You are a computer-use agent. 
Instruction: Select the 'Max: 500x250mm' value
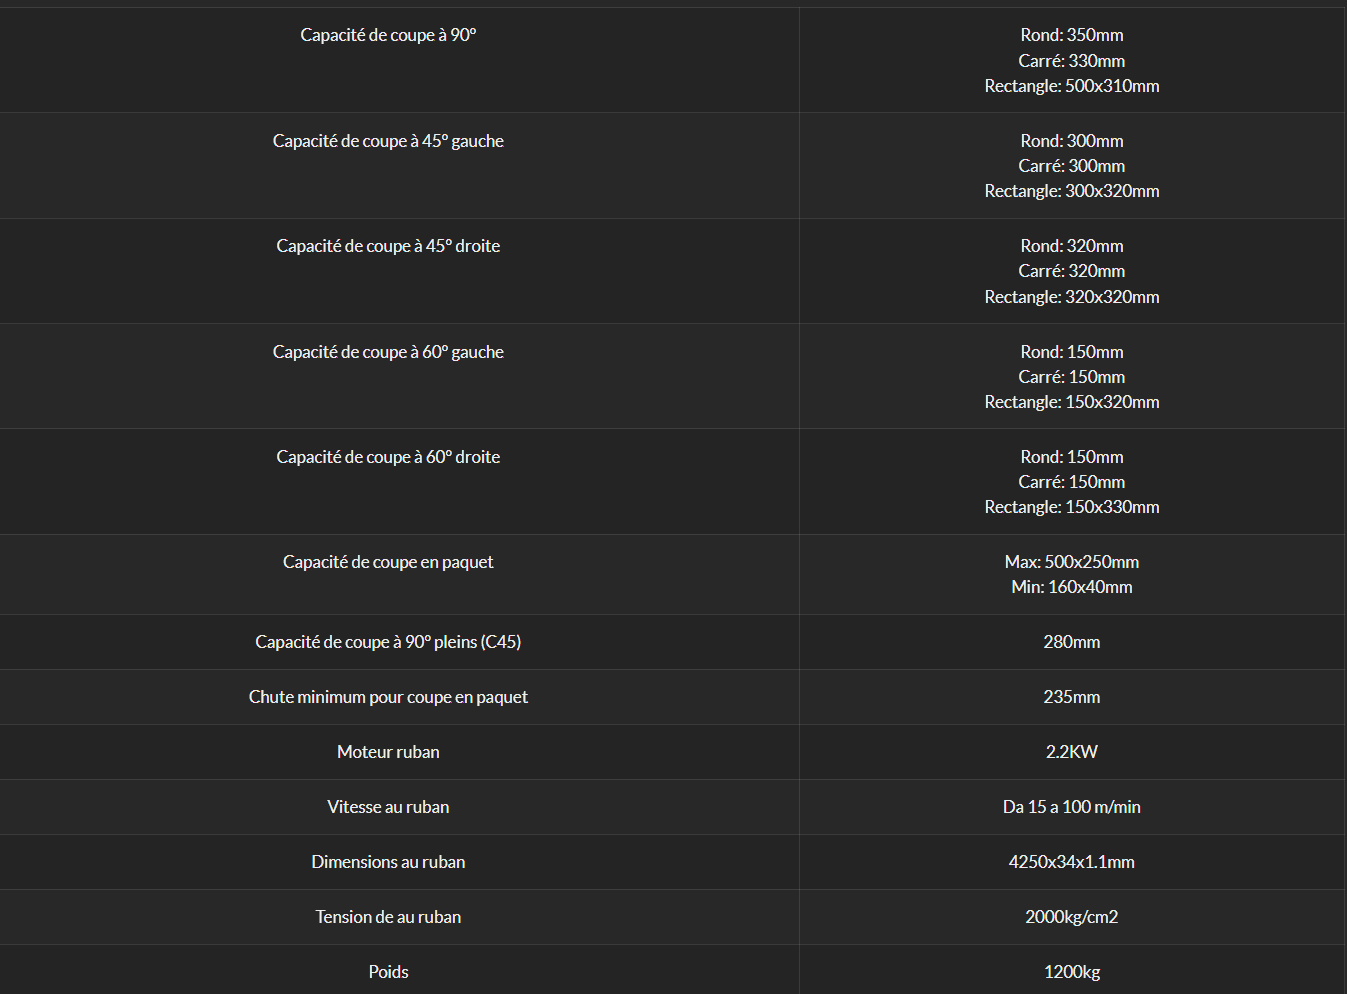(x=1072, y=562)
